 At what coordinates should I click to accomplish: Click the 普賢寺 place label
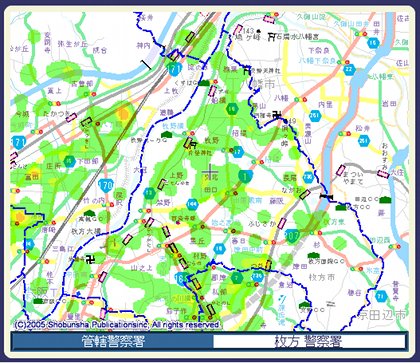coord(396,291)
